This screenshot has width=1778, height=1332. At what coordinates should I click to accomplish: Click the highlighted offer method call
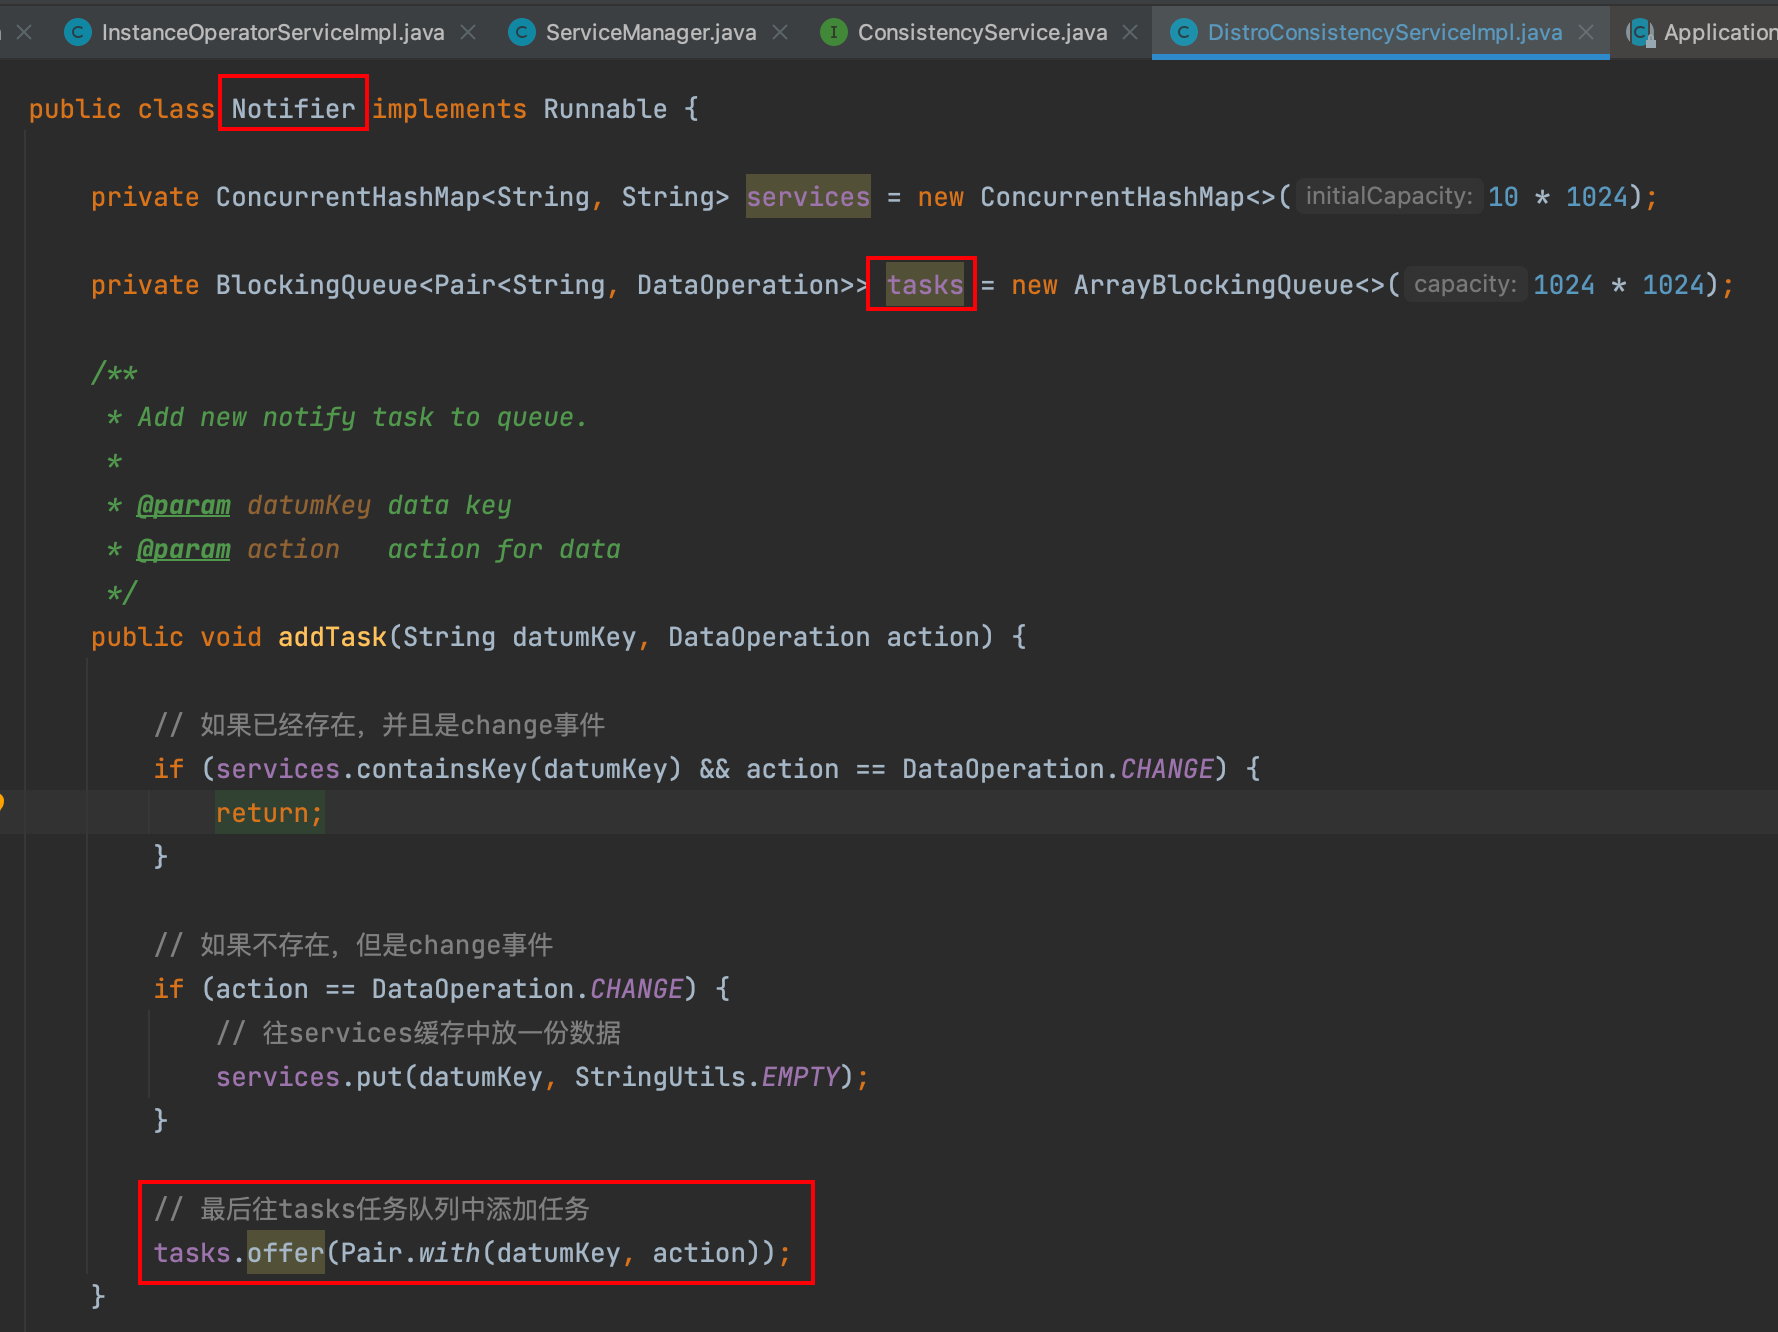click(286, 1253)
